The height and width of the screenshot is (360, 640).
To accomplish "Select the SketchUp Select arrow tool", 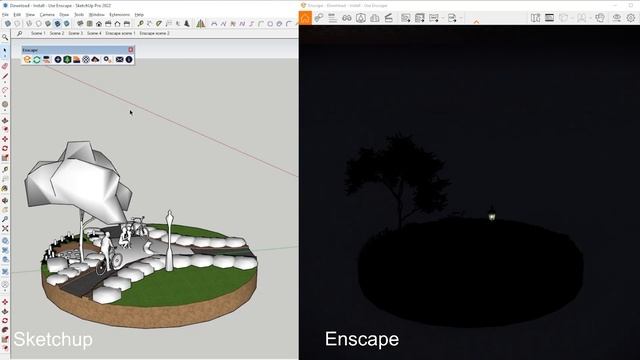I will 5,51.
